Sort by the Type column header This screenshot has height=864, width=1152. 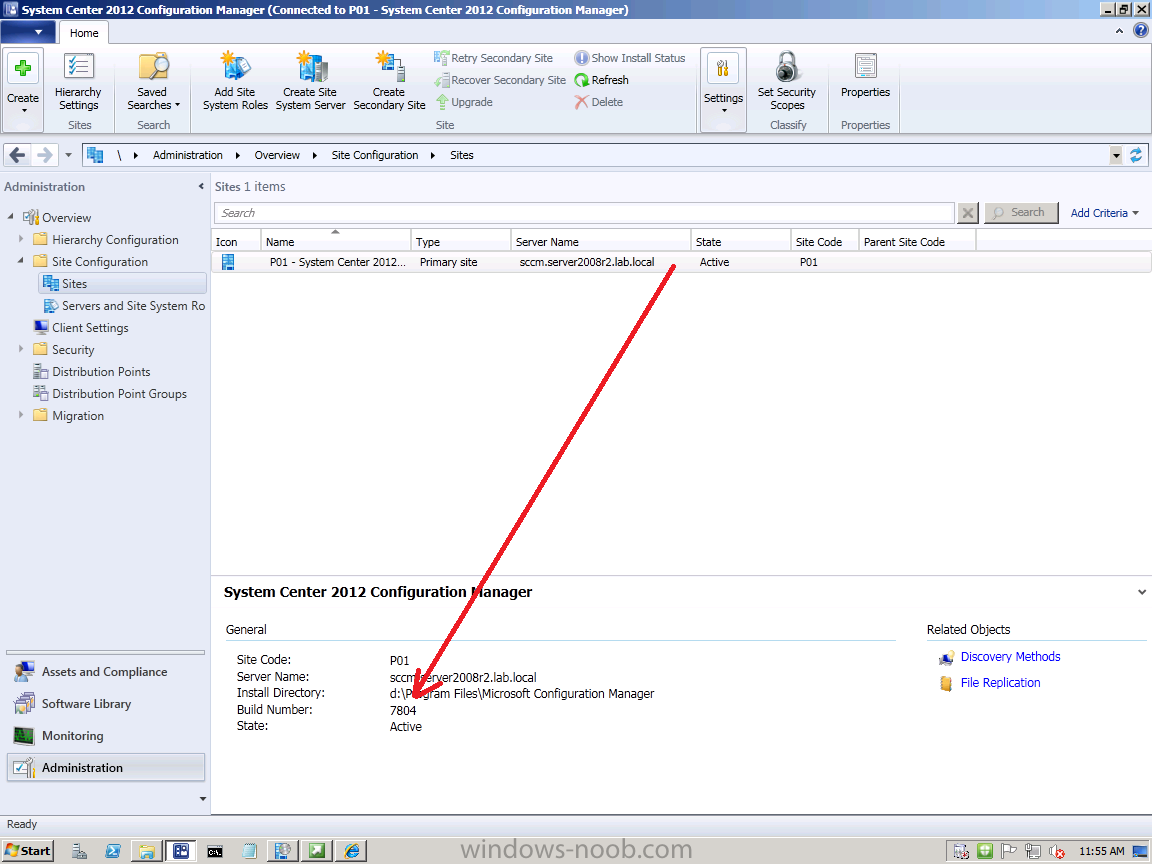click(x=461, y=241)
